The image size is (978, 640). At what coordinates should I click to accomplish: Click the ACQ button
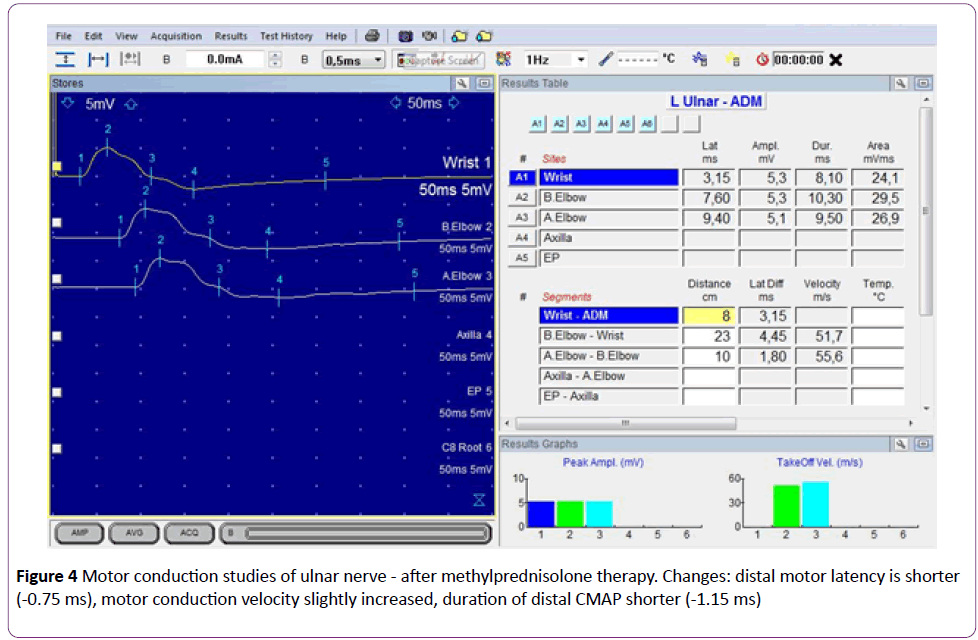[x=189, y=533]
